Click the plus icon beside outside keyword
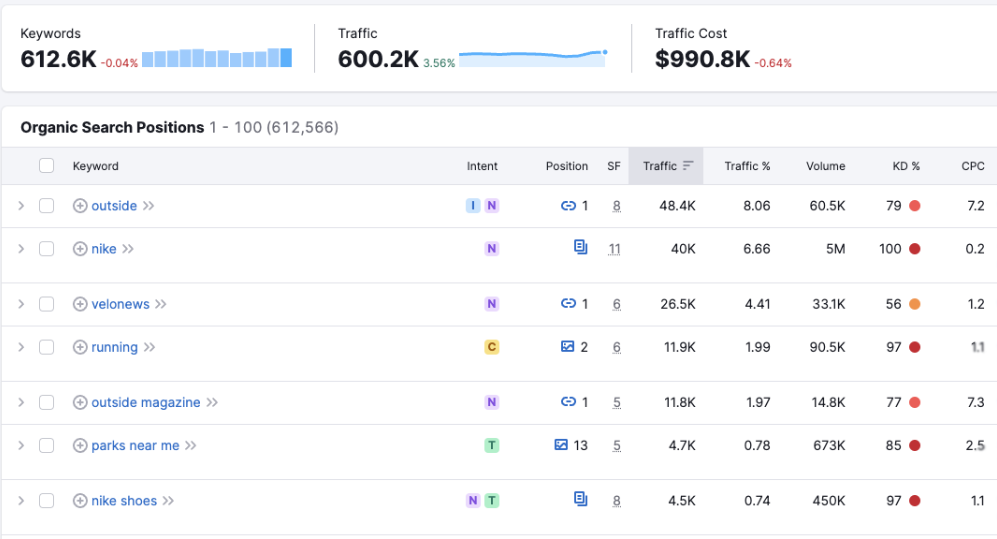 click(80, 206)
